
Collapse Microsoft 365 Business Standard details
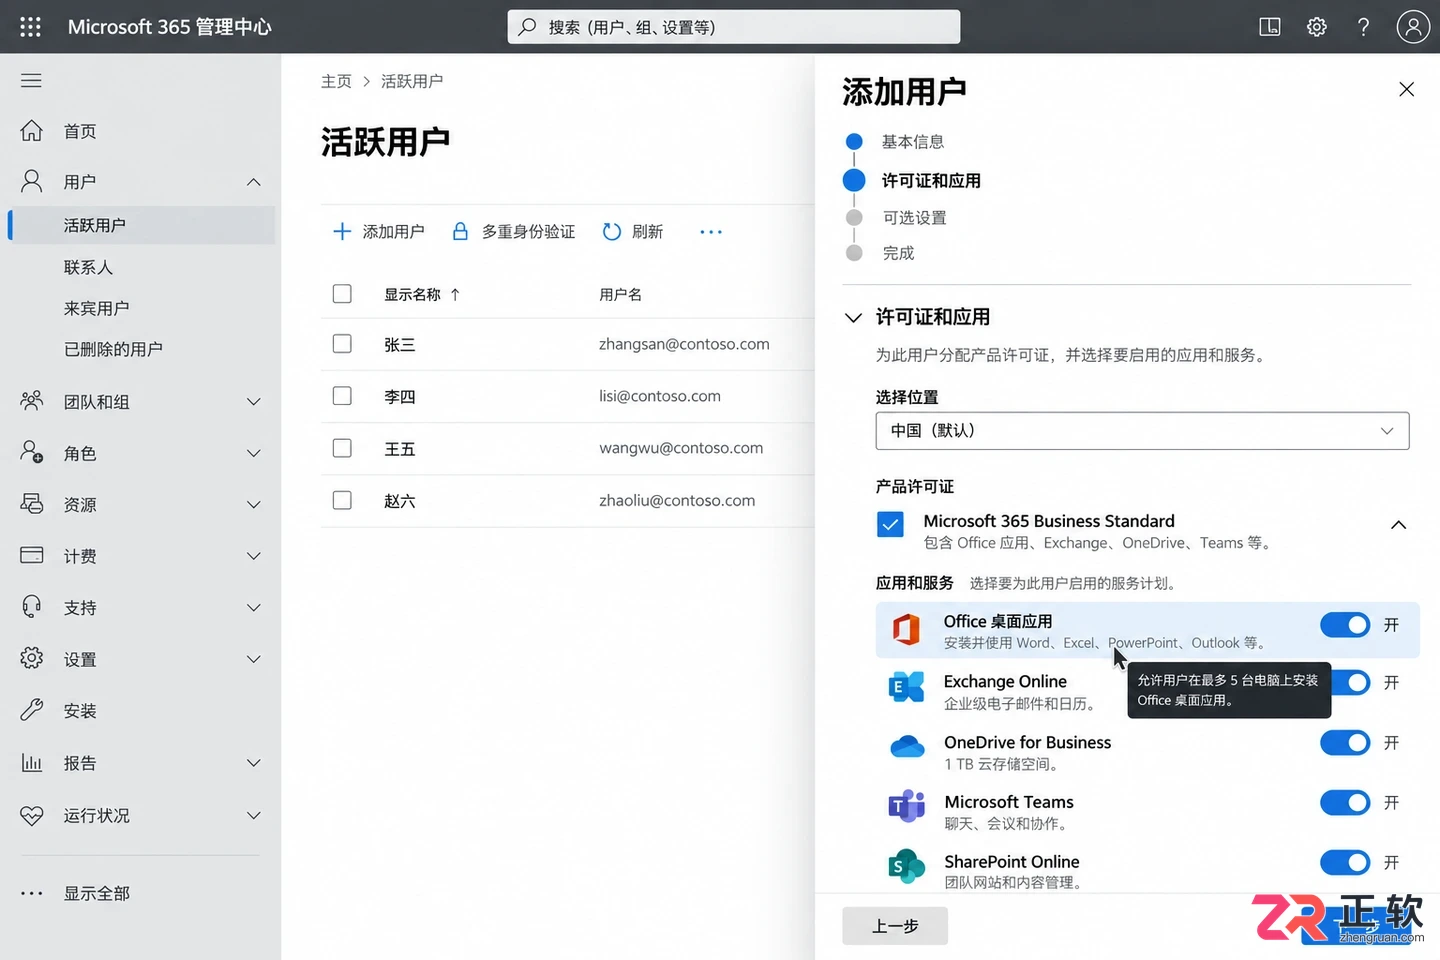1398,525
